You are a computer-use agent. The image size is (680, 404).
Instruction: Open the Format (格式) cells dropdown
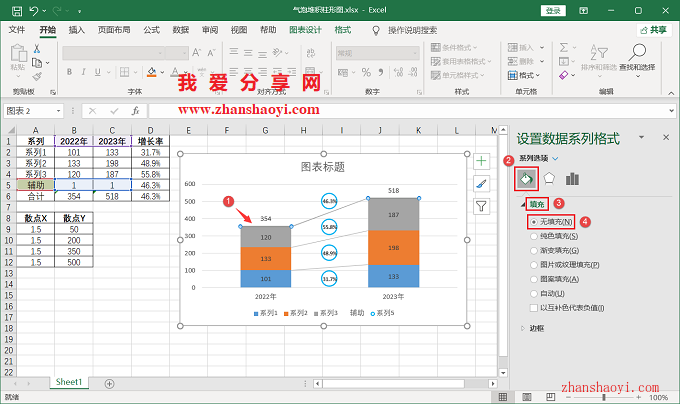tap(523, 75)
